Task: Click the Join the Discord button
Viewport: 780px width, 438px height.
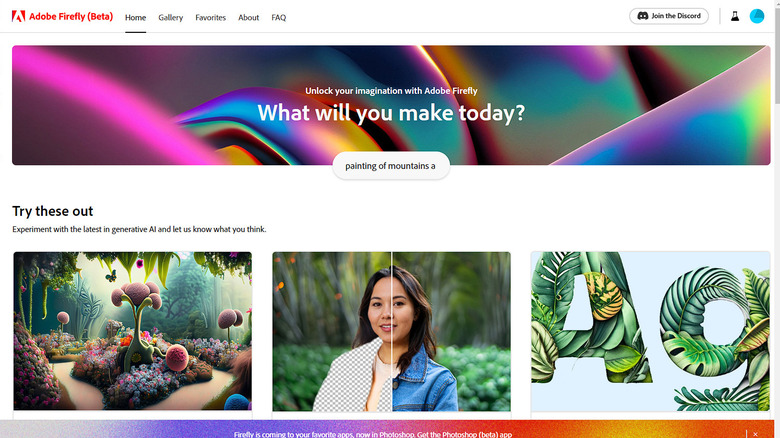Action: [x=669, y=16]
